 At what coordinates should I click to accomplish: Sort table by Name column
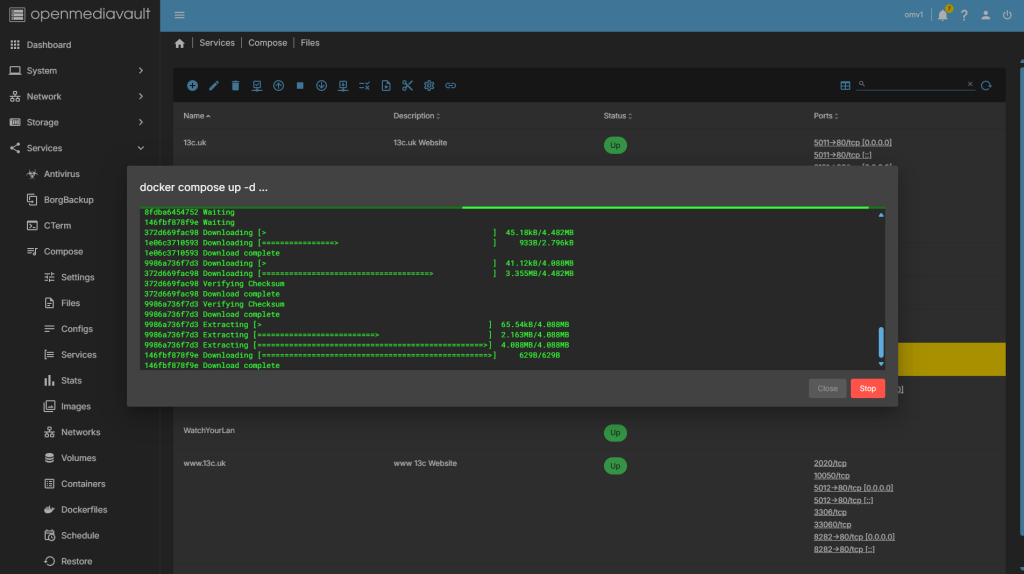coord(197,116)
